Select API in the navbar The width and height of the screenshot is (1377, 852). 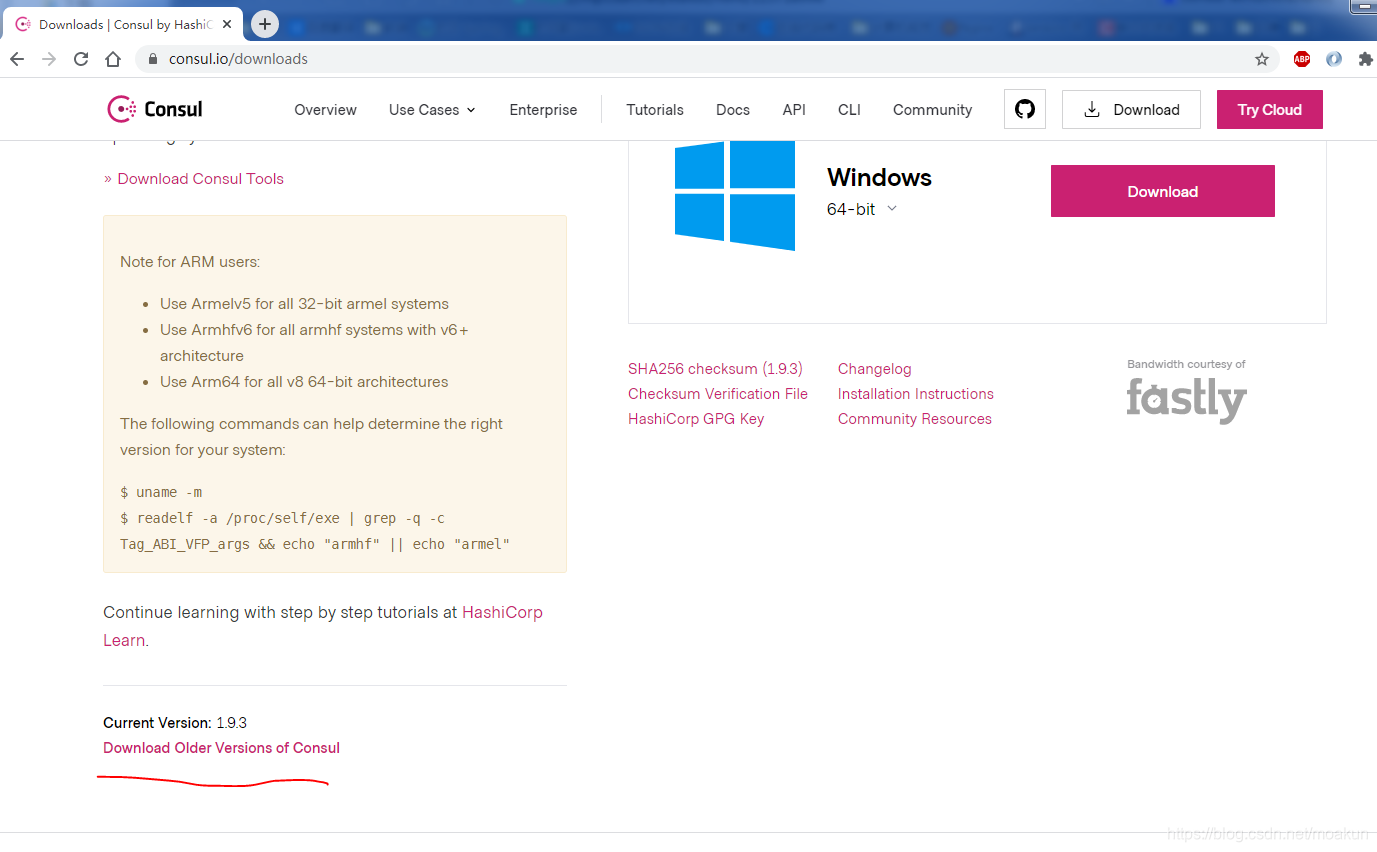pos(794,110)
